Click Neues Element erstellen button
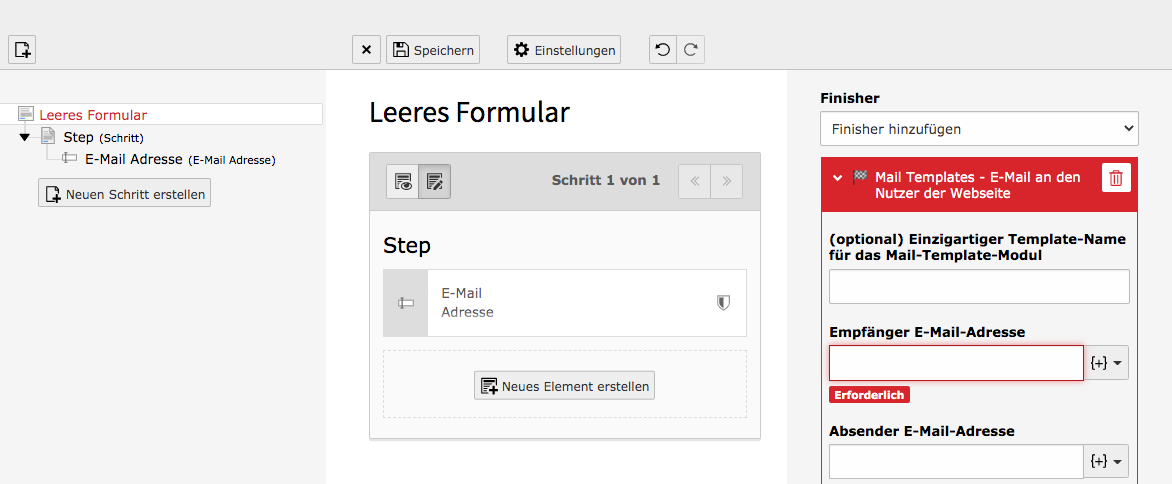This screenshot has width=1172, height=484. [x=564, y=386]
